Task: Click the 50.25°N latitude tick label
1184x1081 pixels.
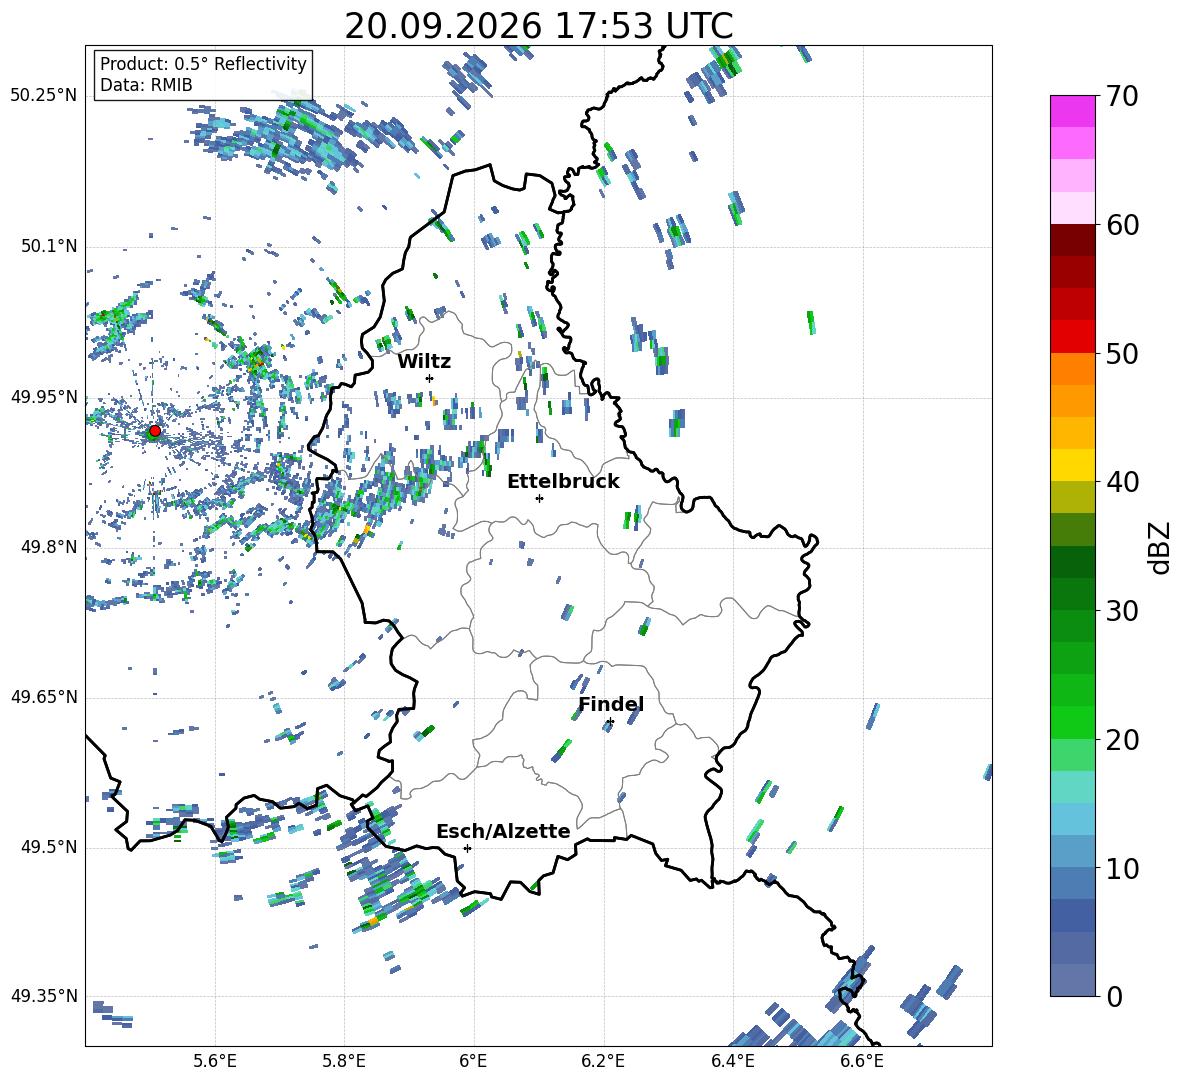Action: (x=44, y=96)
